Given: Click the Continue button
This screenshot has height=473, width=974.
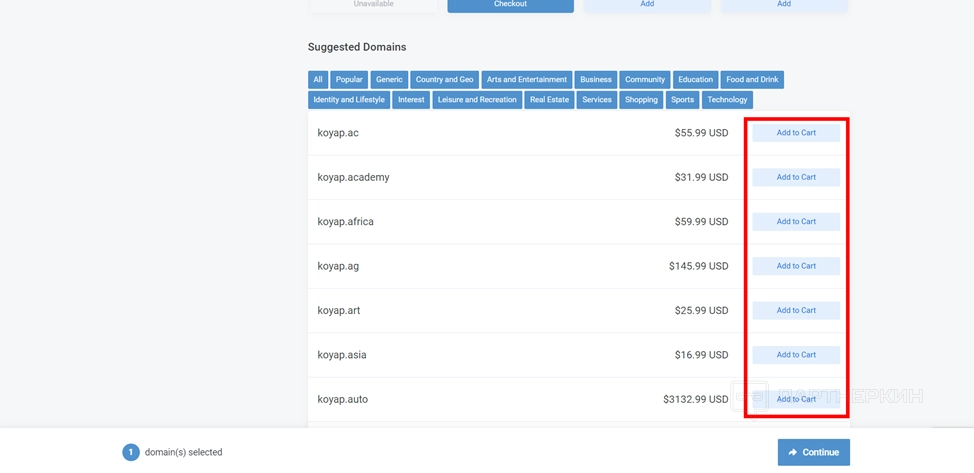Looking at the screenshot, I should (x=814, y=452).
